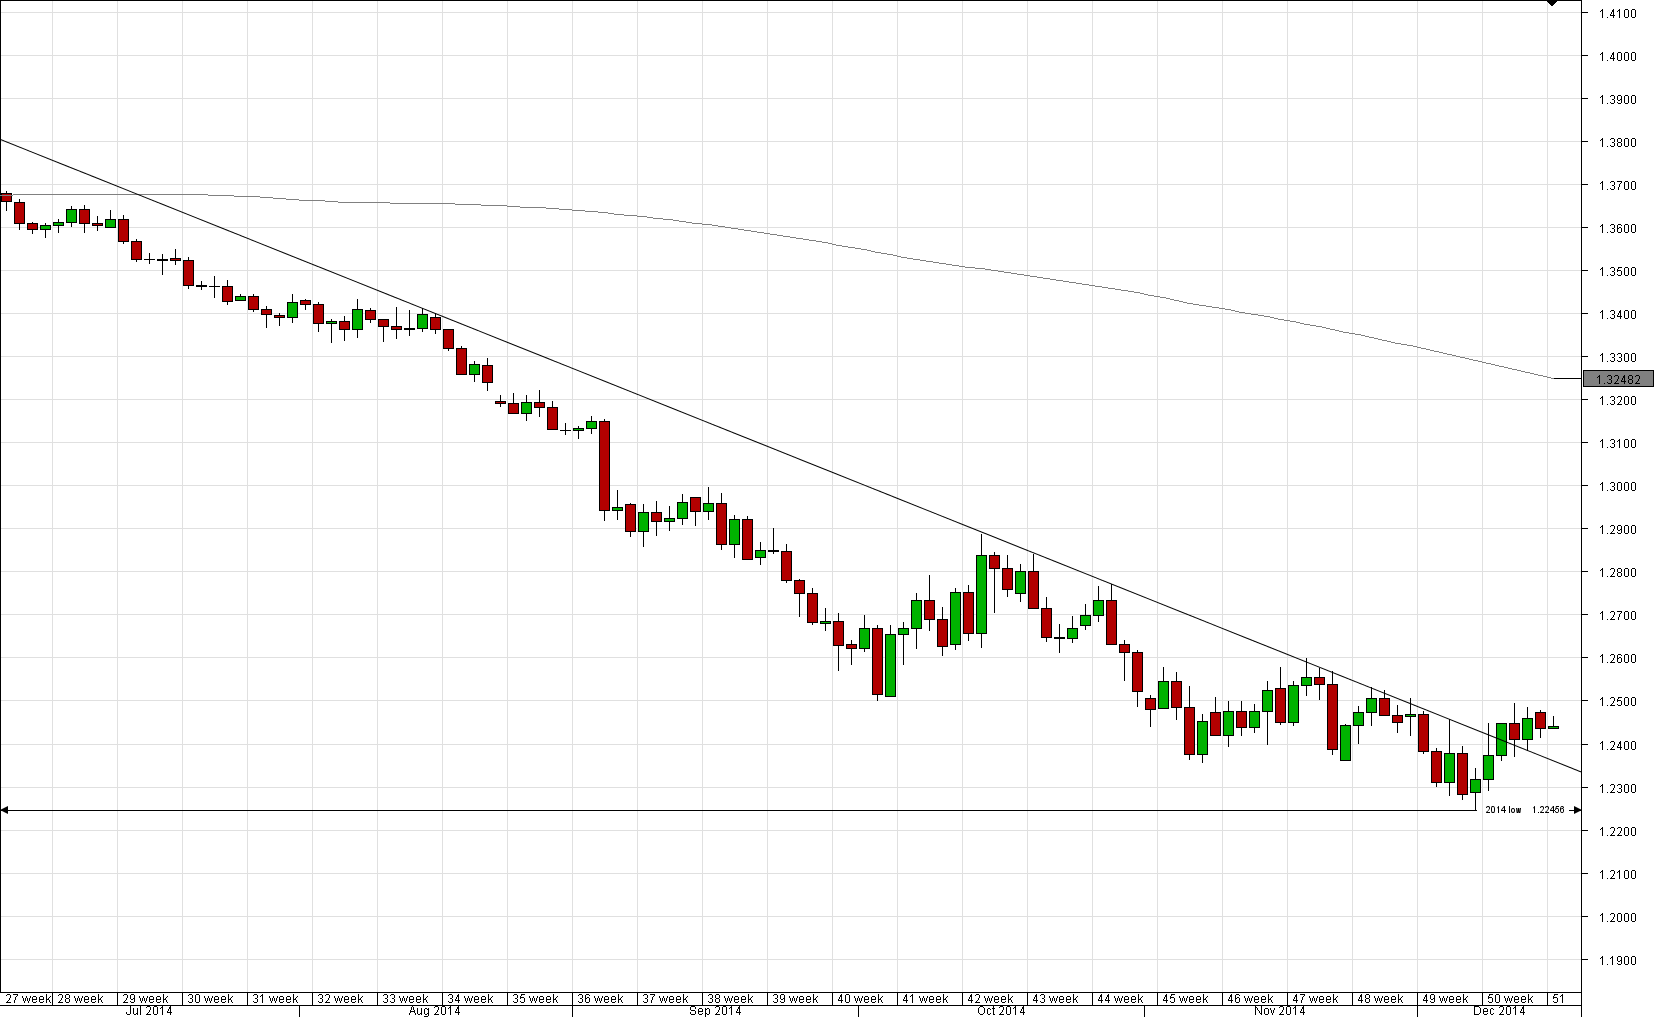Select '34 week' on the time axis

470,998
